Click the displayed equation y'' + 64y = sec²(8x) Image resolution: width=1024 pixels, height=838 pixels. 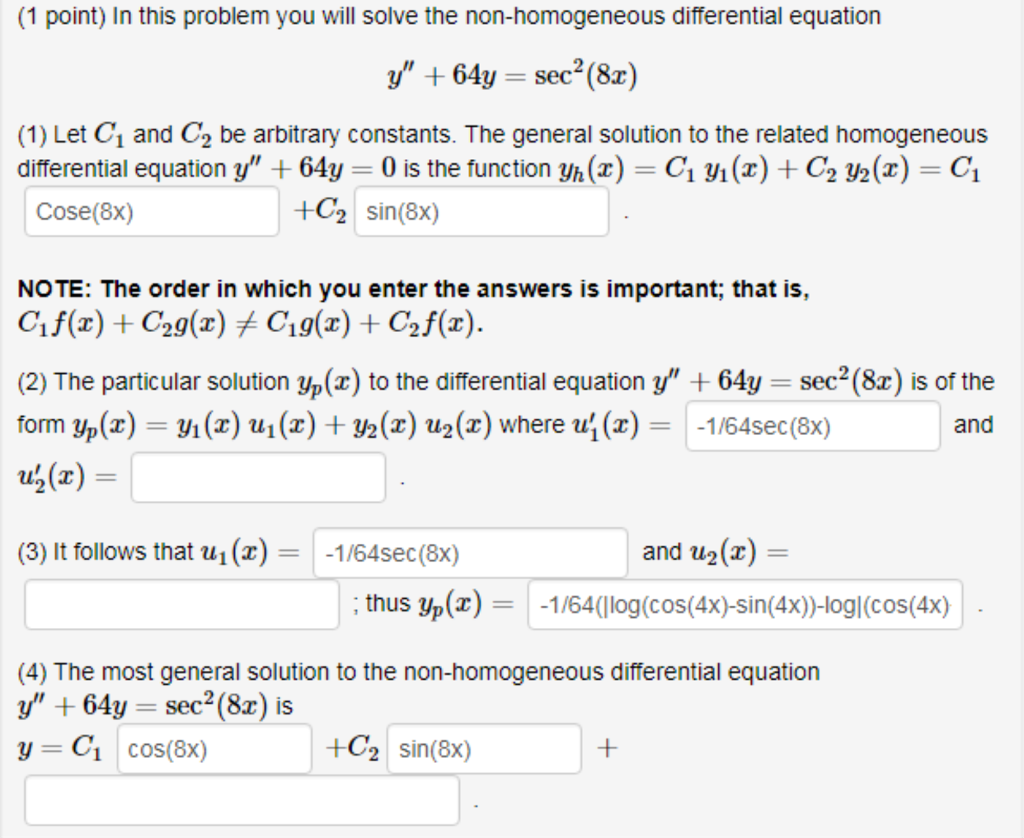pyautogui.click(x=511, y=73)
